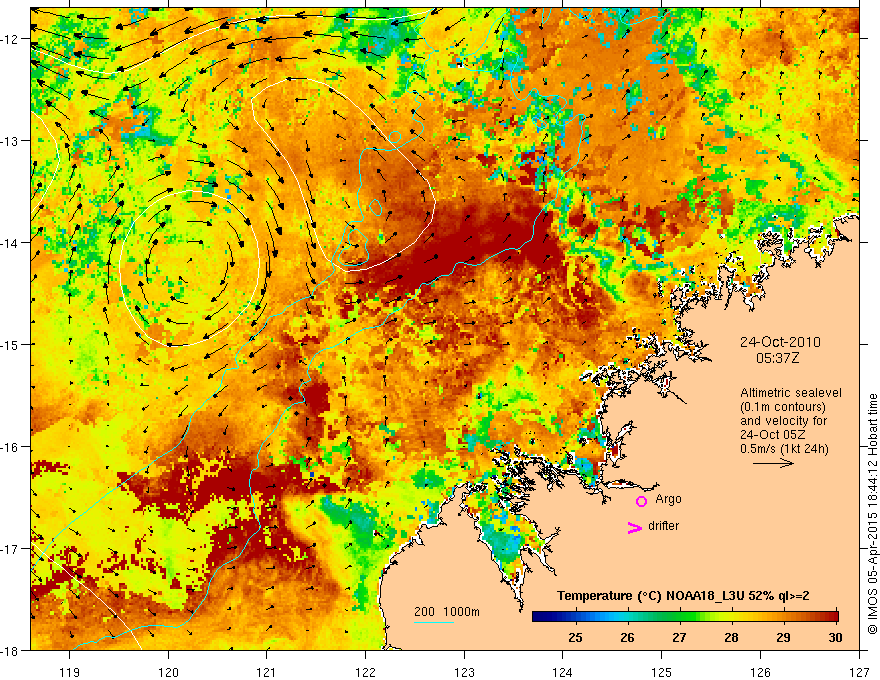Click the longitude axis label 120
Screen dimensions: 880x680
168,672
